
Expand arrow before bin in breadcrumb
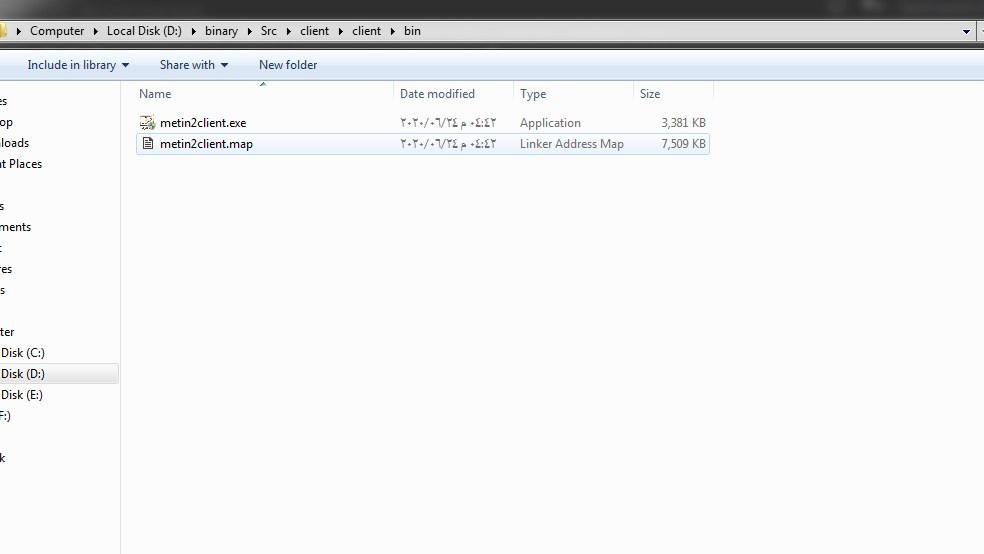click(x=393, y=31)
